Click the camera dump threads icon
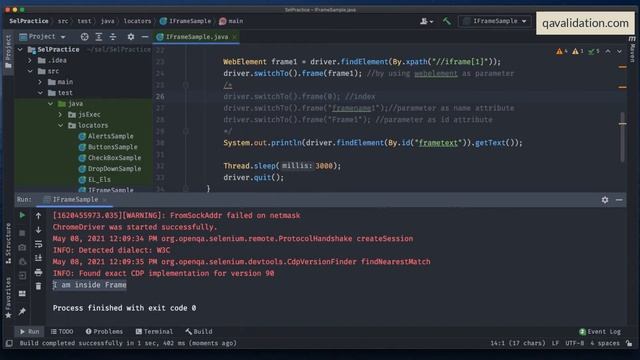This screenshot has height=360, width=640. coord(22,247)
